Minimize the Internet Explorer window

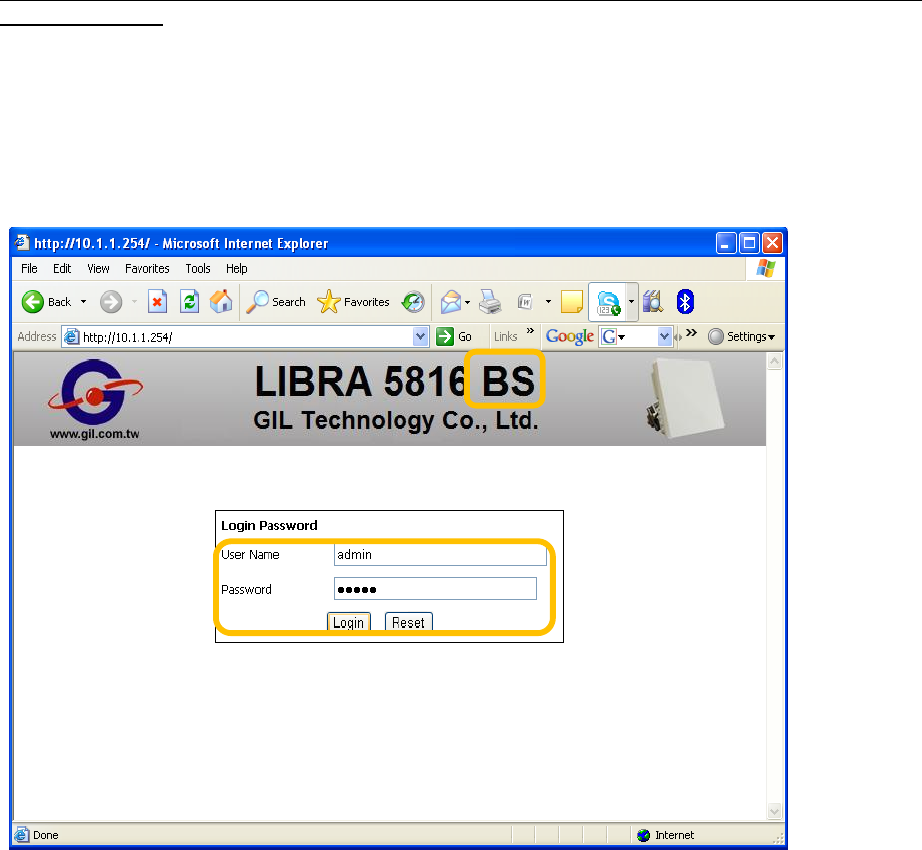point(726,243)
